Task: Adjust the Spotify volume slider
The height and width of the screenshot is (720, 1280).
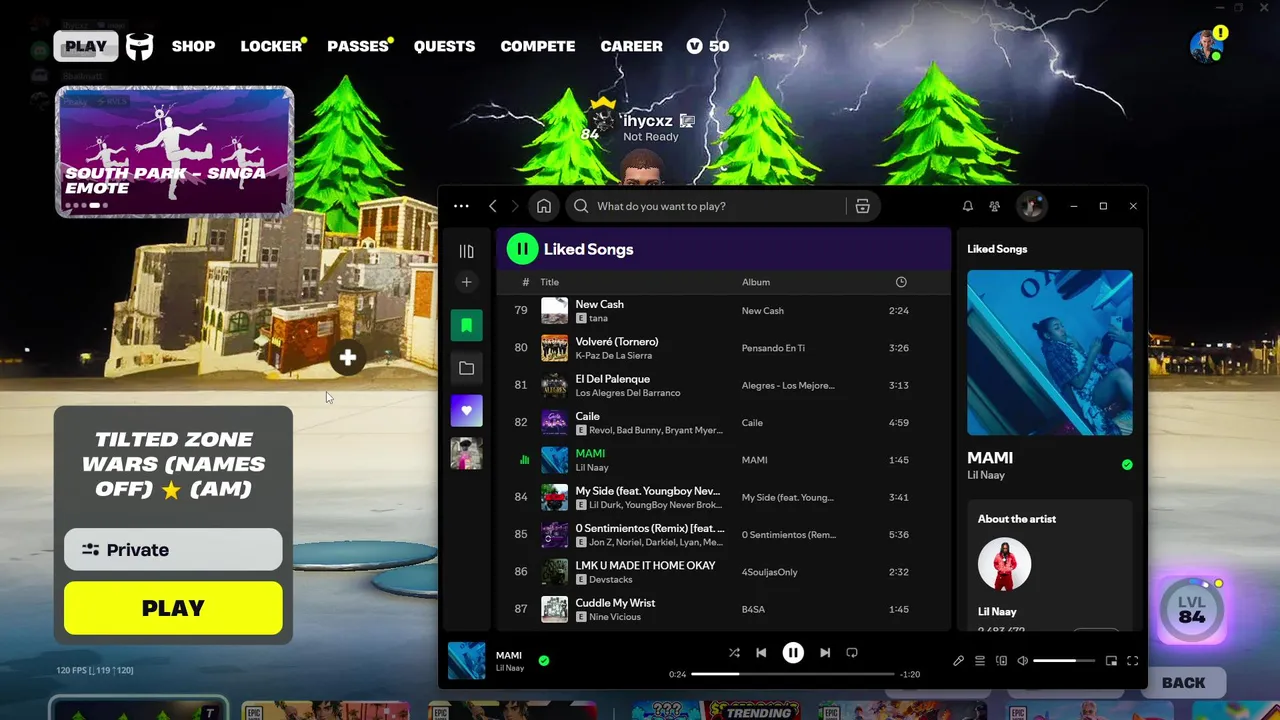Action: (x=1063, y=661)
